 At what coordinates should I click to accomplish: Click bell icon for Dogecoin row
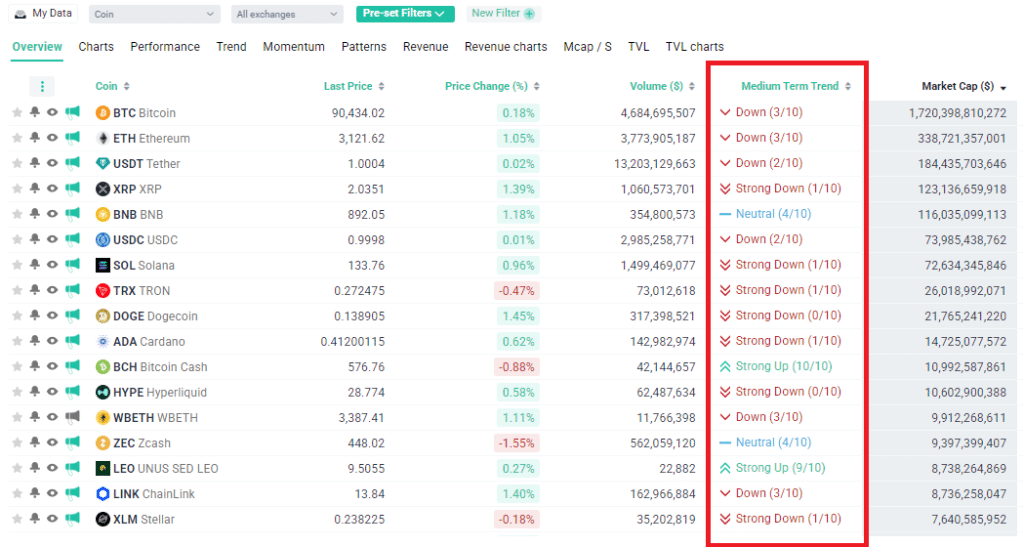pyautogui.click(x=35, y=316)
